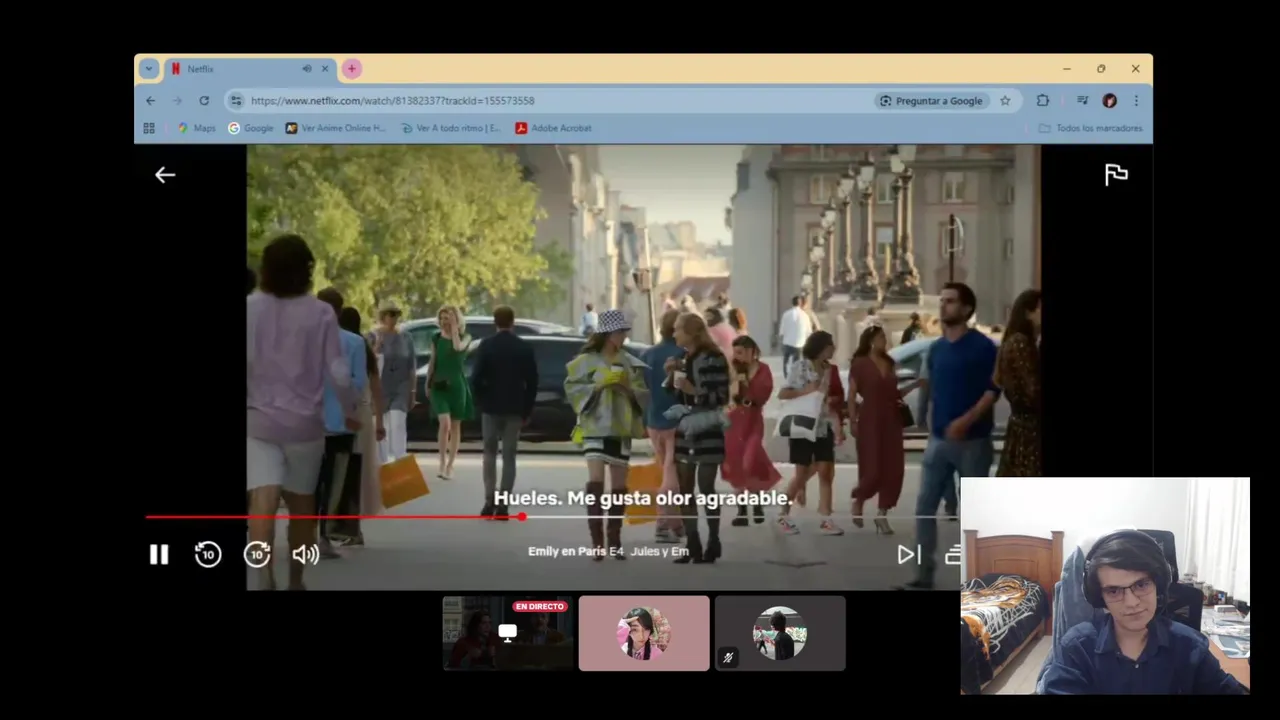The height and width of the screenshot is (720, 1280).
Task: View site information icon in address bar
Action: [236, 101]
